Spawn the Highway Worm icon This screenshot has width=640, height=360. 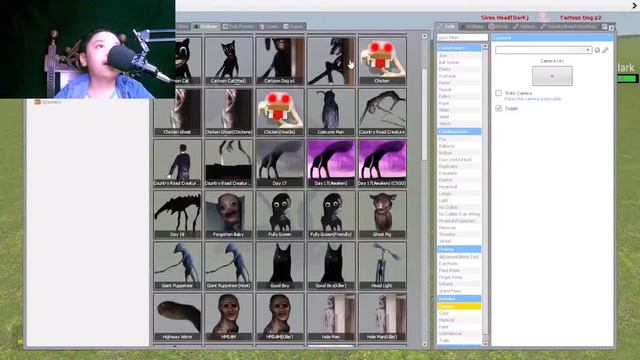tap(177, 317)
